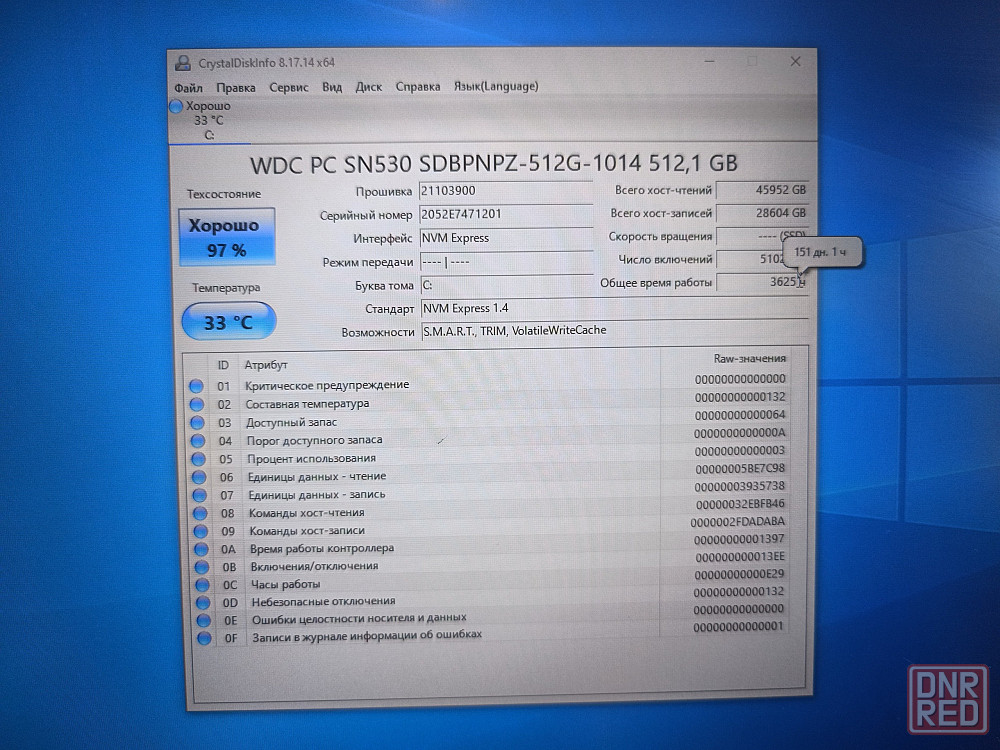Click the status circle for Порог доступного запаса
Viewport: 1000px width, 750px height.
click(198, 441)
